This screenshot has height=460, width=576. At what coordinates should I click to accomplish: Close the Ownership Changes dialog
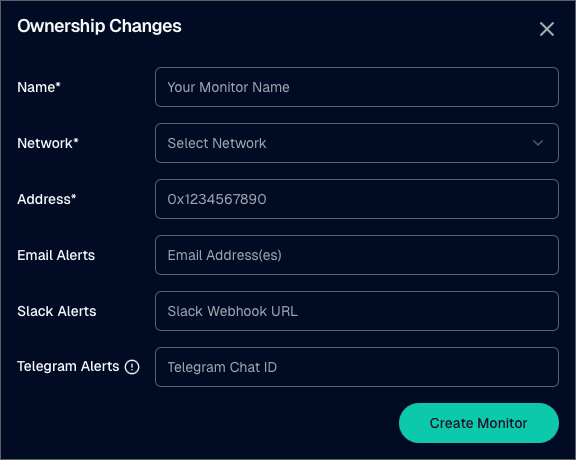coord(547,29)
